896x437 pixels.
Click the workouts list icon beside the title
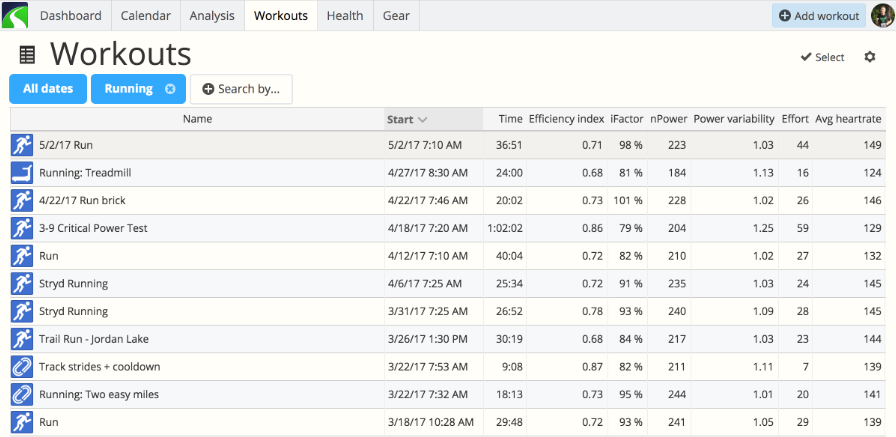pyautogui.click(x=27, y=55)
